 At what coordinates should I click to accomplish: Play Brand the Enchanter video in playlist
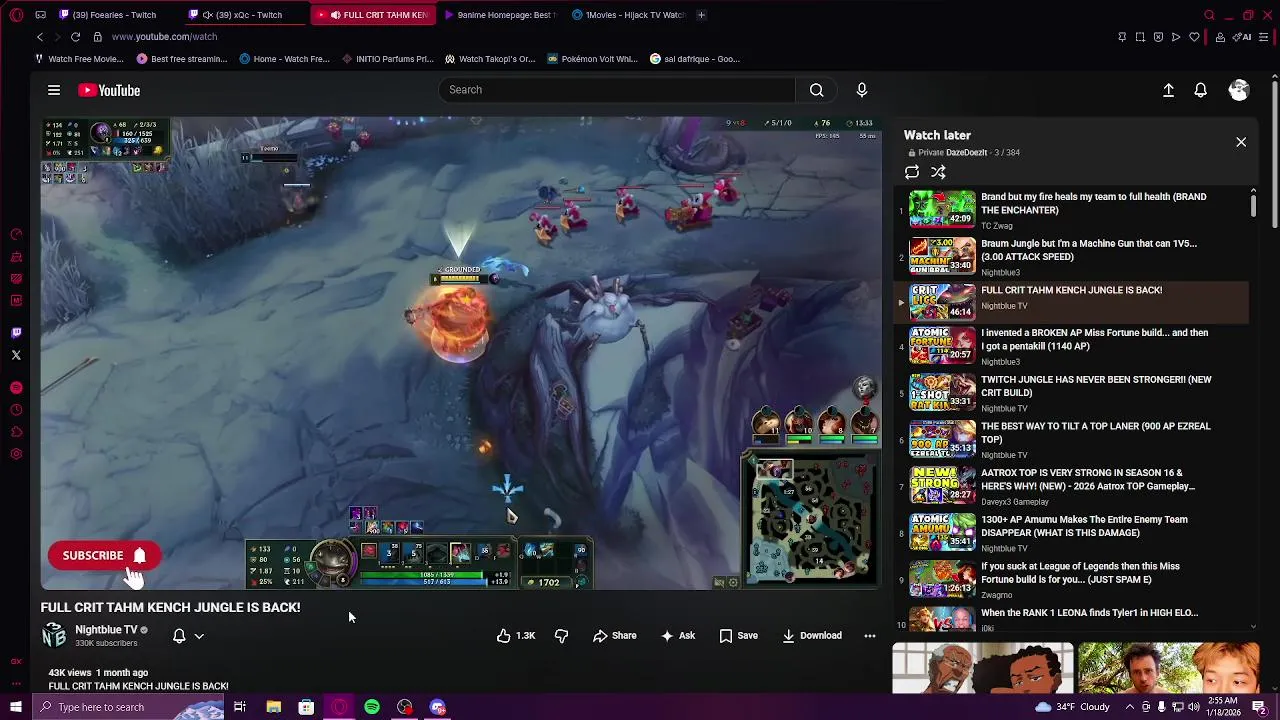[x=1070, y=210]
